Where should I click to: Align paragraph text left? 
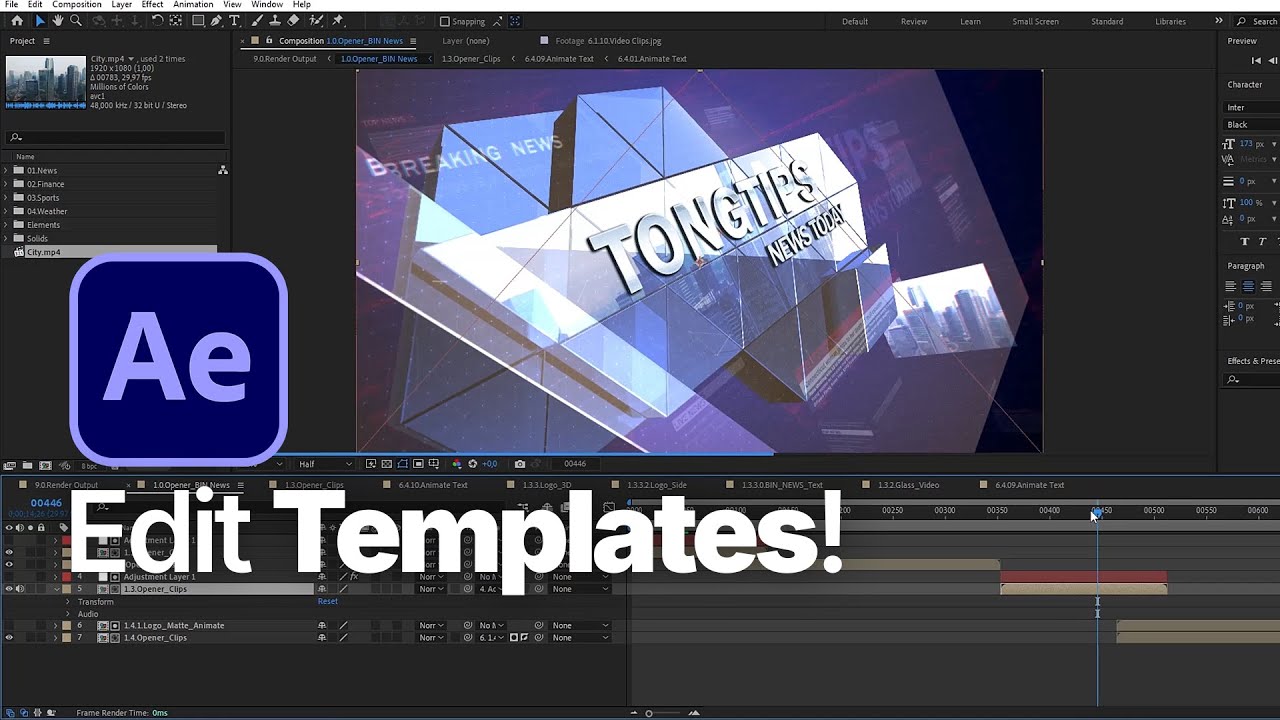(x=1231, y=286)
